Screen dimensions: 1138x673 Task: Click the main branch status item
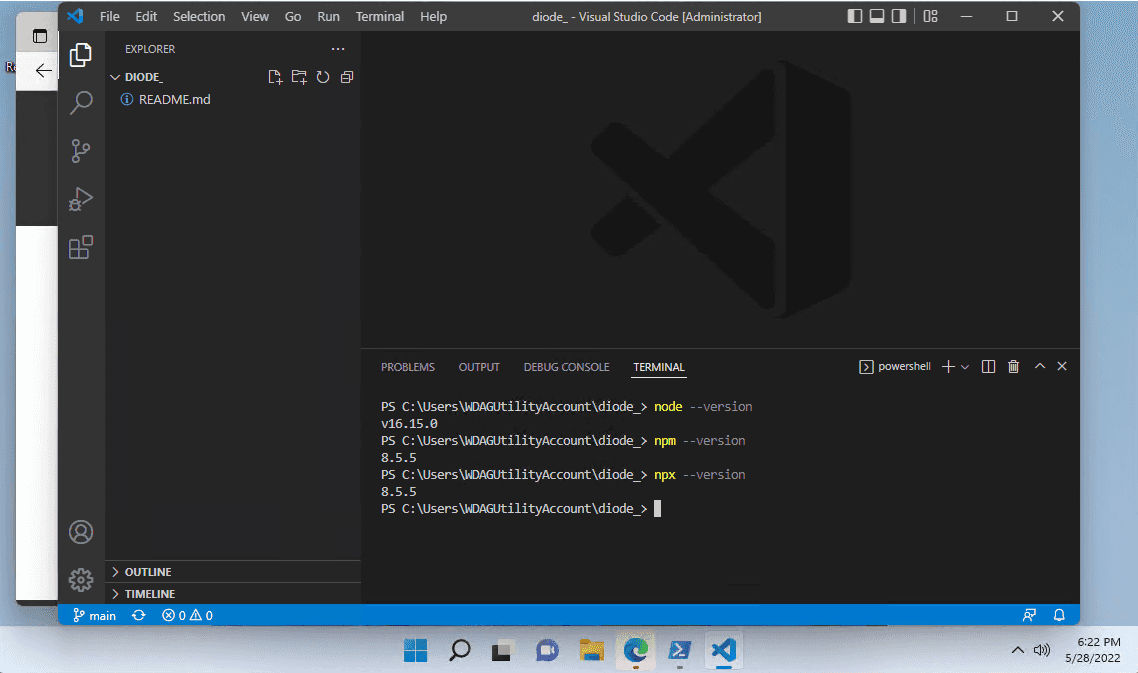point(94,616)
